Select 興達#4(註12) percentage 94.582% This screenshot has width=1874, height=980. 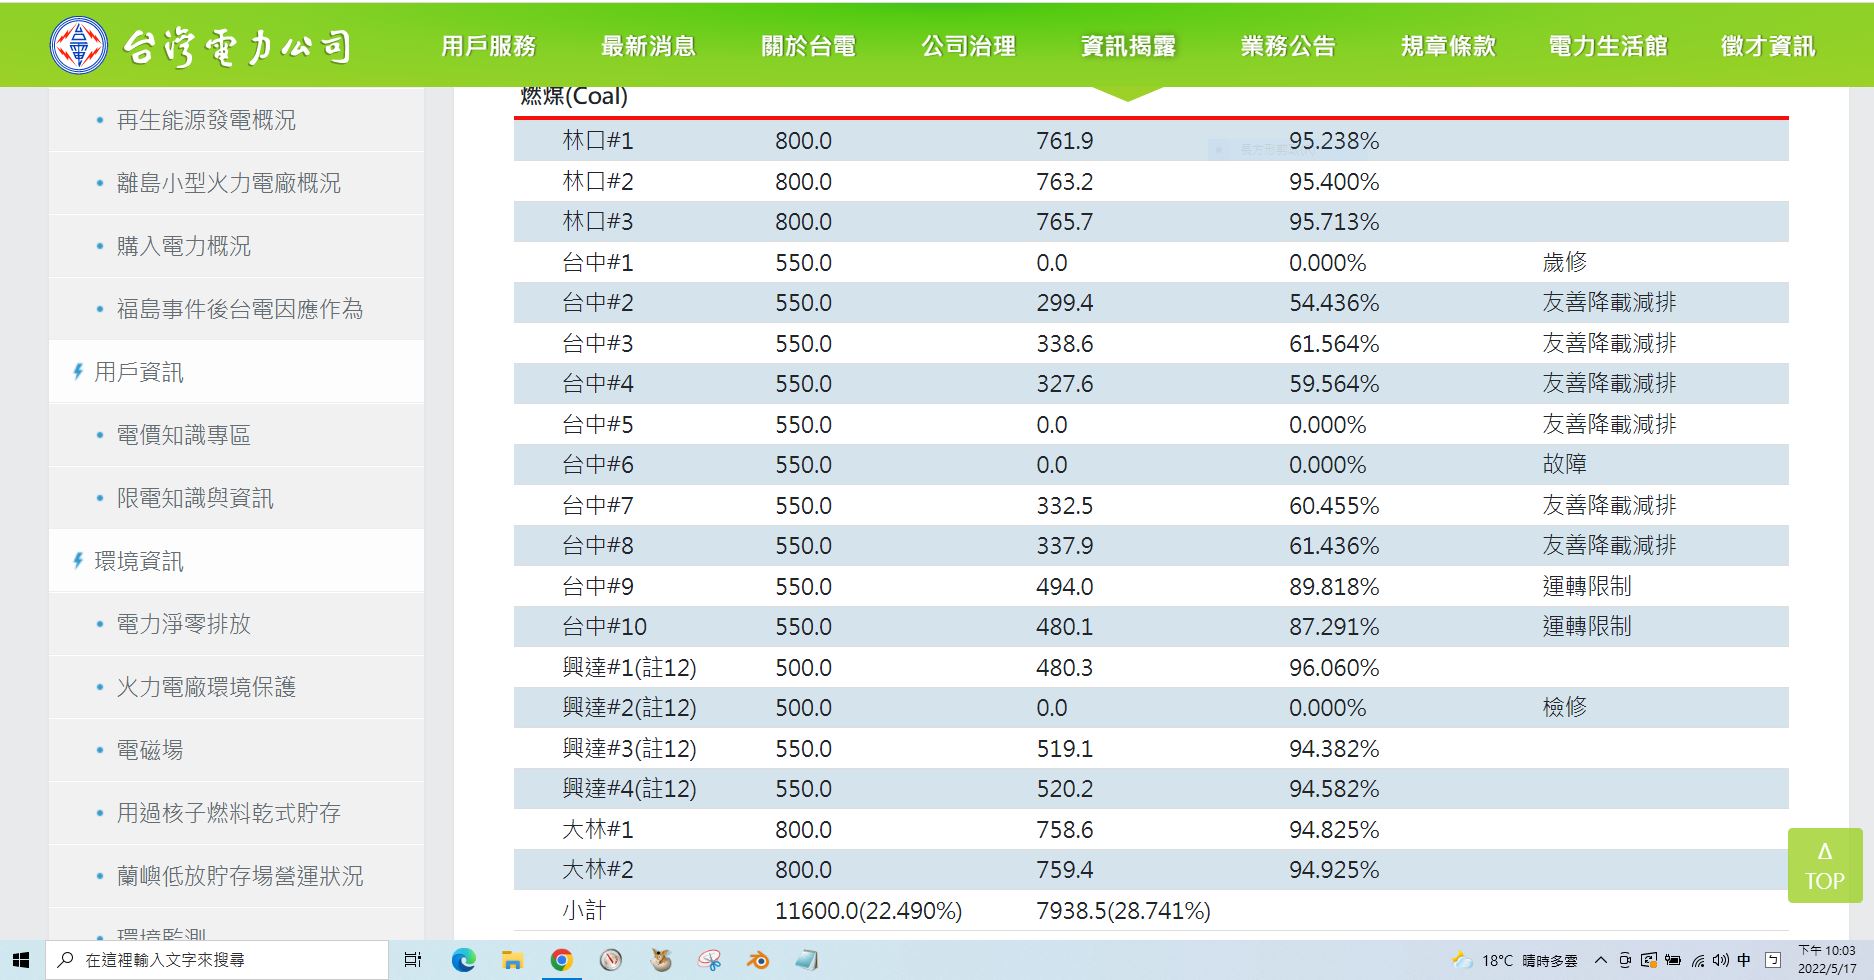pos(1334,789)
